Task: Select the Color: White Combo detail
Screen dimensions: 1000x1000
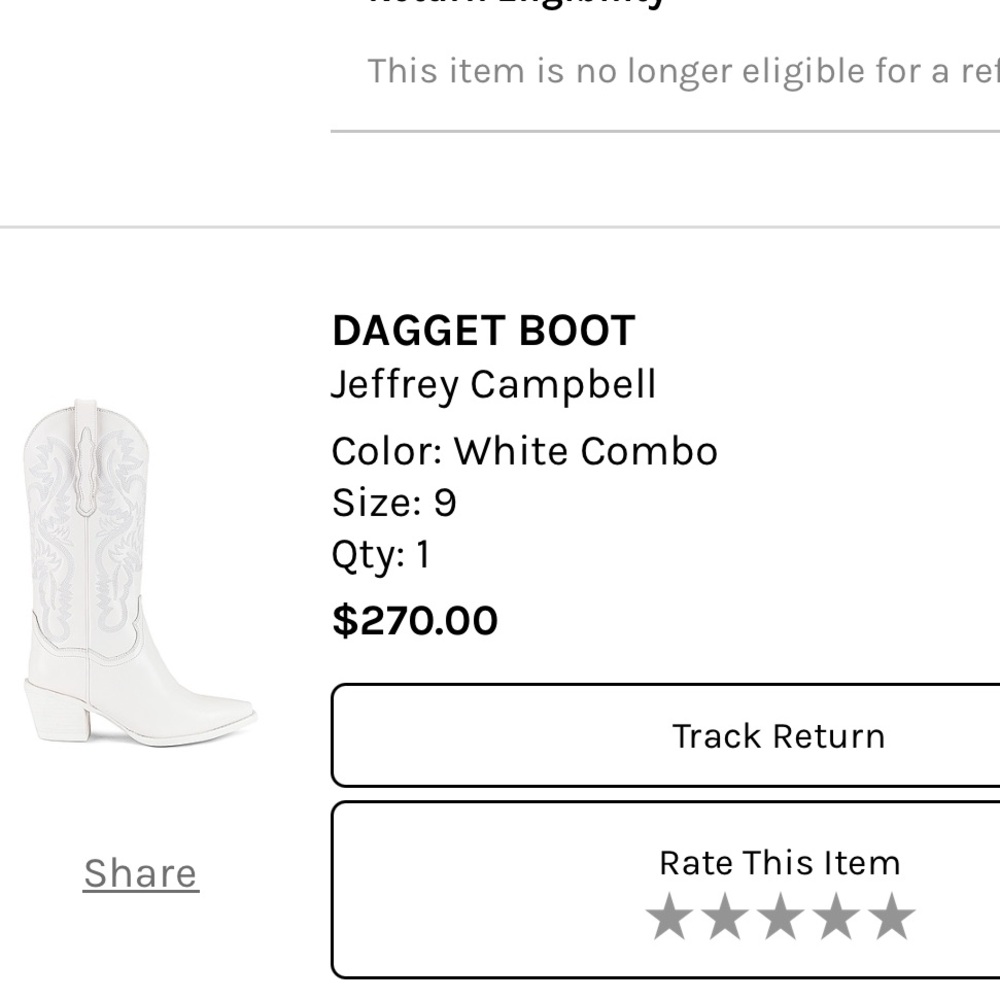Action: coord(524,451)
